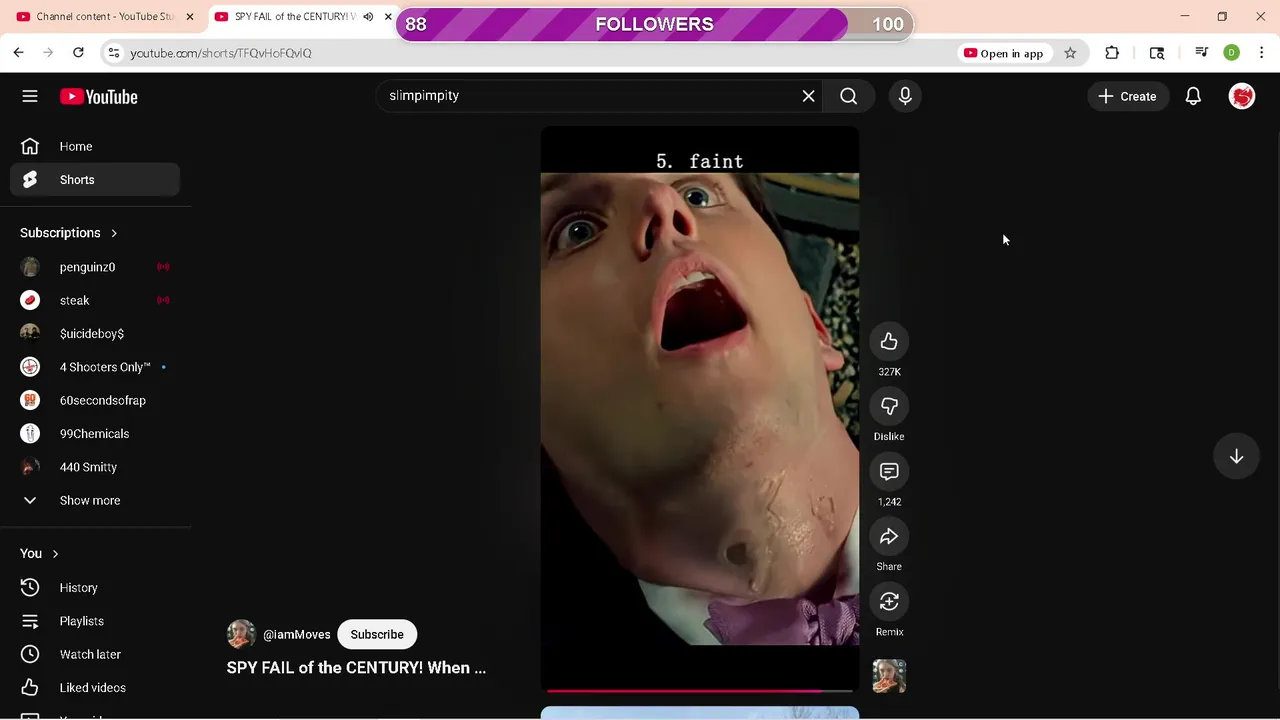Open Playlists
Screen dimensions: 1280x720
(95, 621)
